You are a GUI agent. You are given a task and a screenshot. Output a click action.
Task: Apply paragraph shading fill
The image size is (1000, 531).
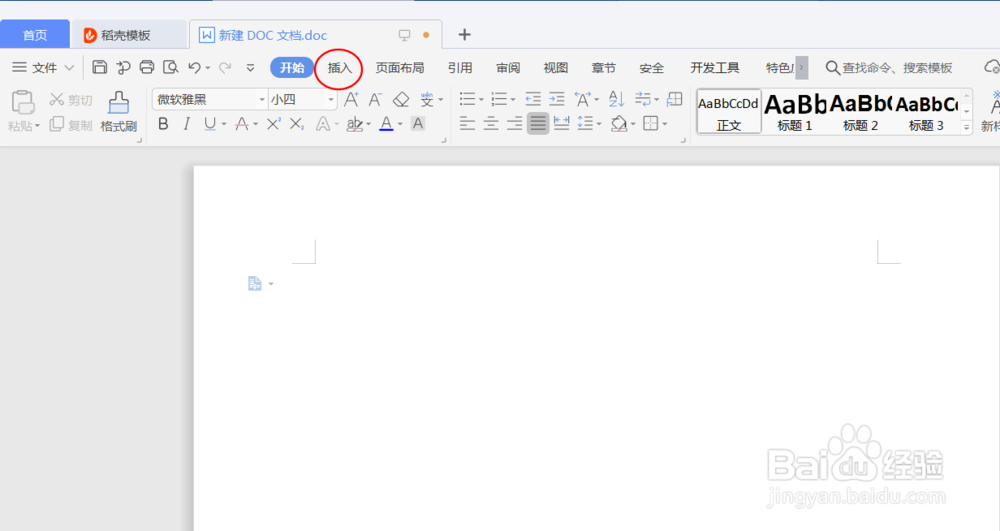click(x=618, y=123)
